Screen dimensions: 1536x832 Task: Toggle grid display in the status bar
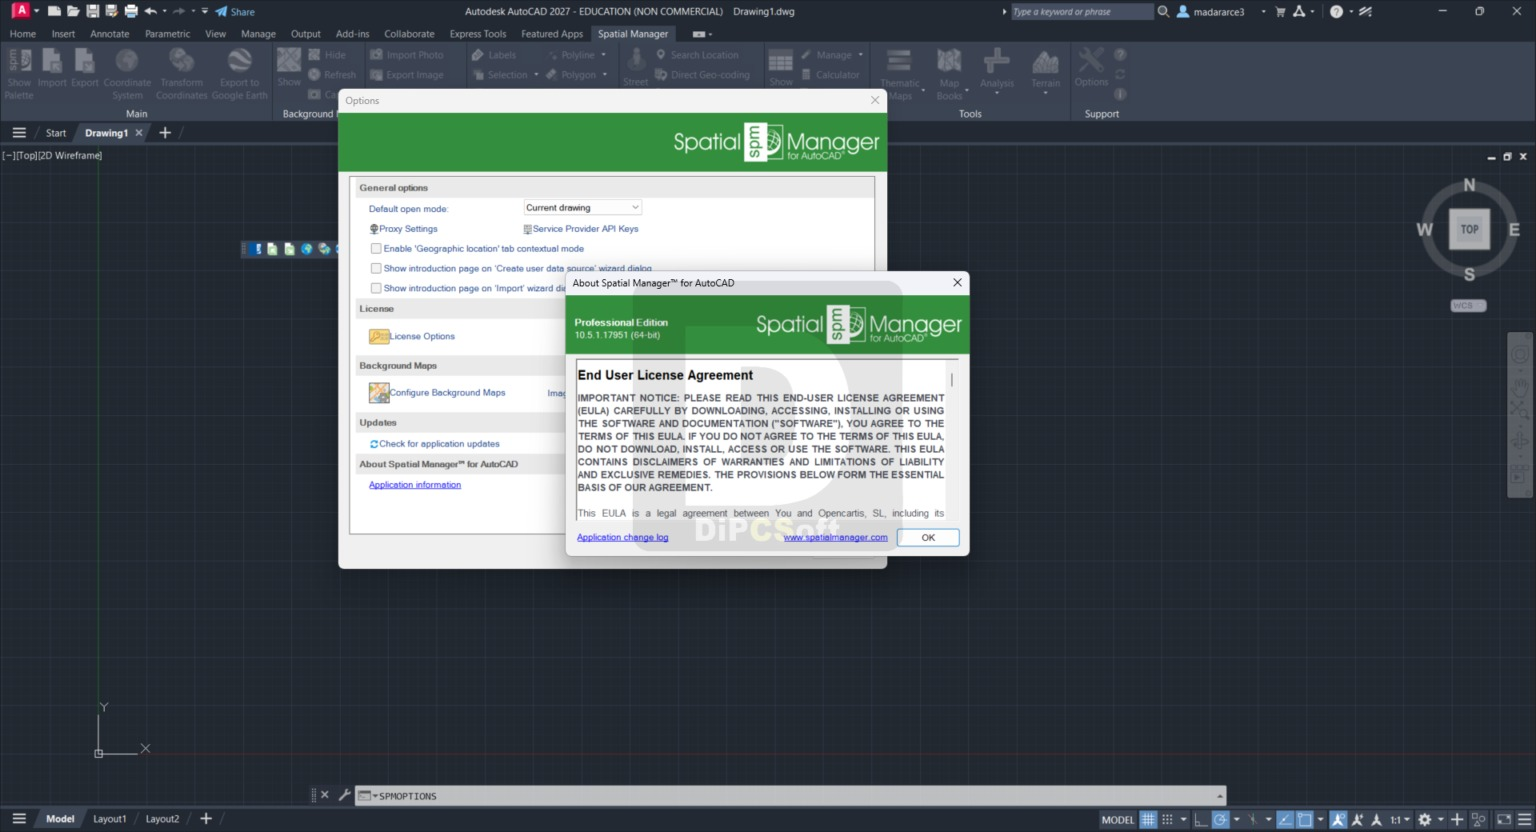[1146, 819]
